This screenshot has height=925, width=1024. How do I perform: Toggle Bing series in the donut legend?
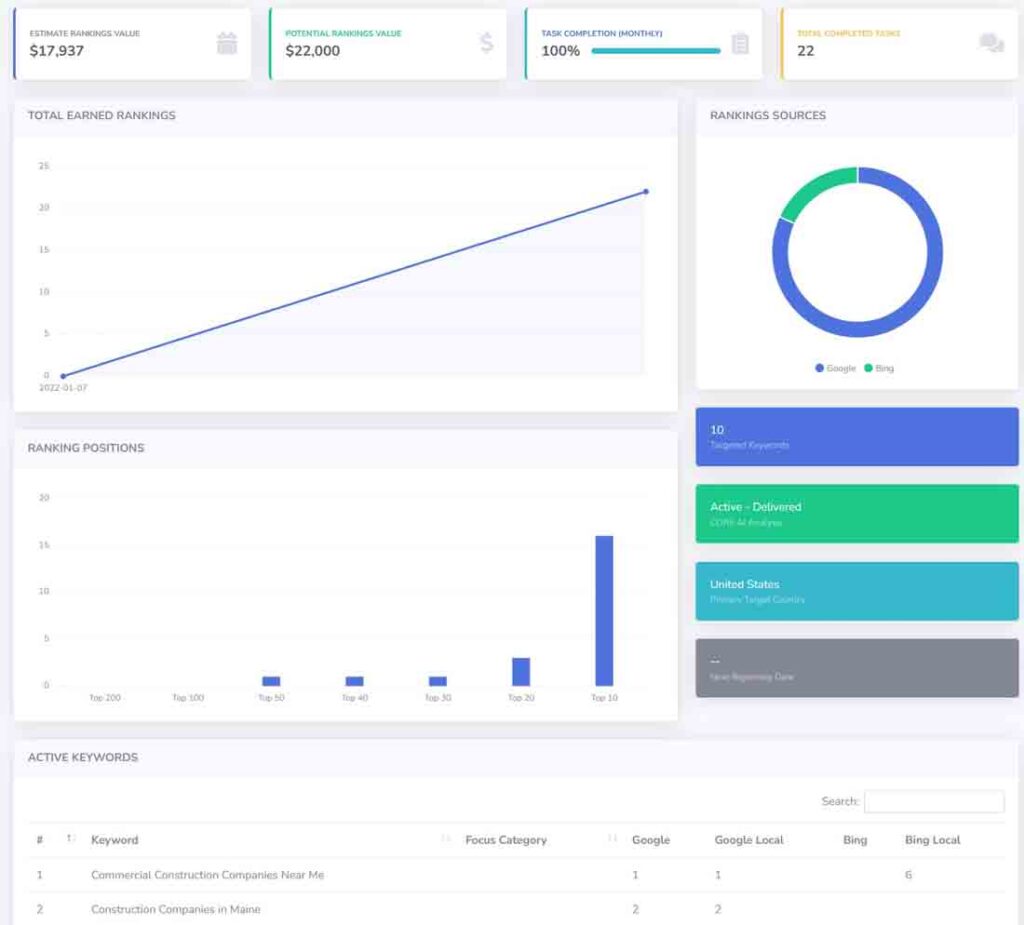point(879,368)
